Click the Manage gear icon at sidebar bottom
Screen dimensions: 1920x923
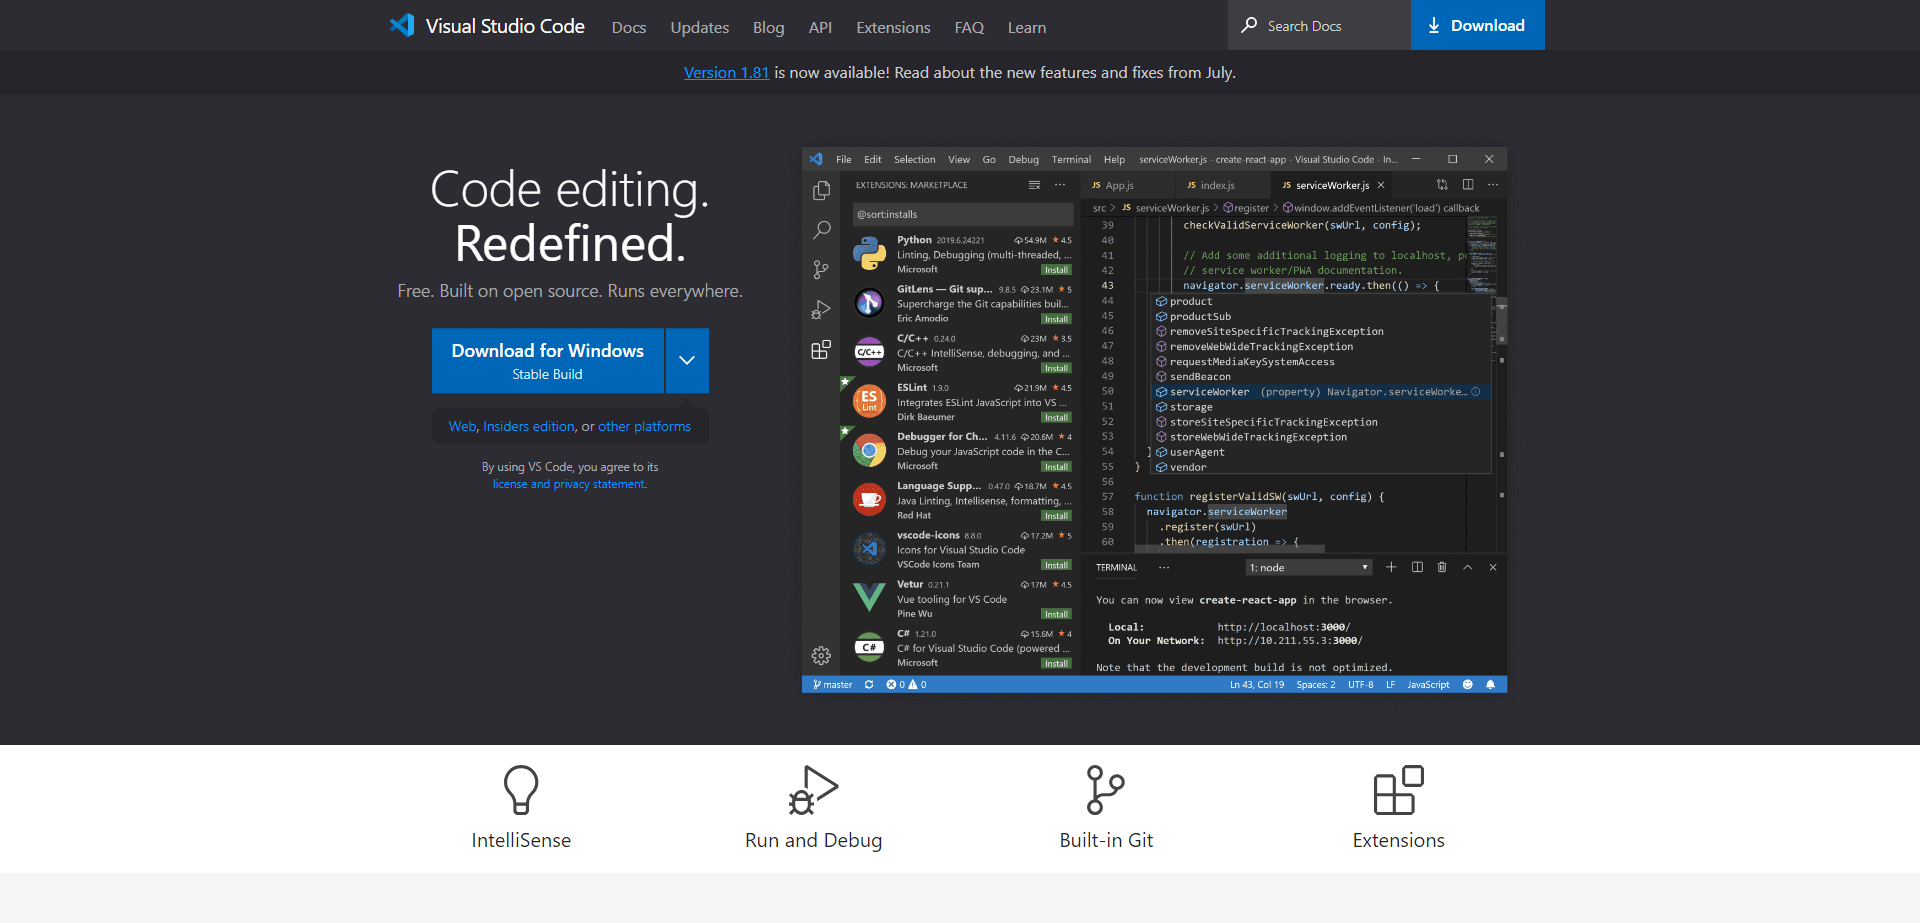[x=821, y=656]
